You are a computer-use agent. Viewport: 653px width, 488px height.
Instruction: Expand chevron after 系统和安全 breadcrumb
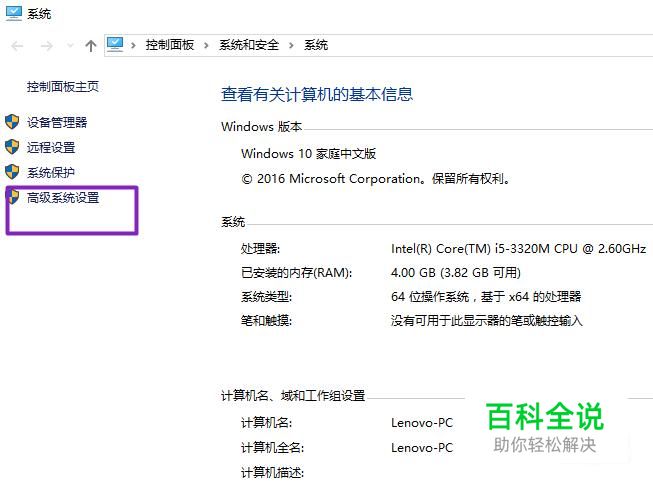coord(291,45)
